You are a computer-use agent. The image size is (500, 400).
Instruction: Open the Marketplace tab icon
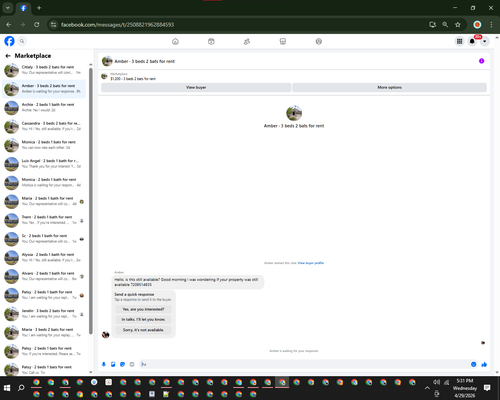tap(283, 41)
